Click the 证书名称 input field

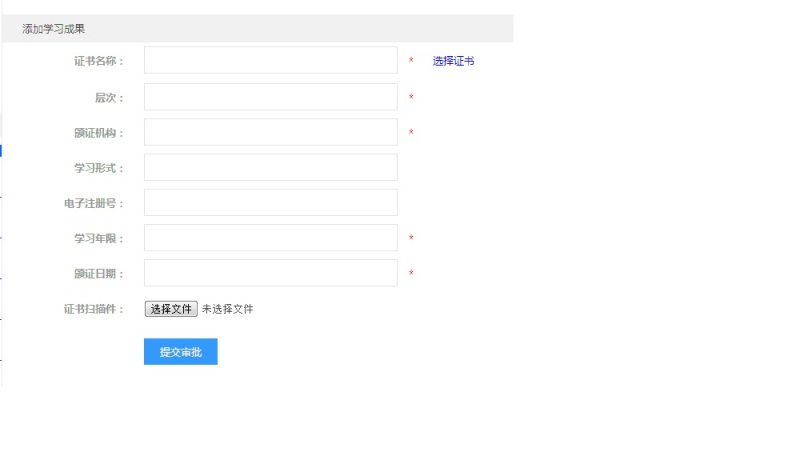pos(270,61)
